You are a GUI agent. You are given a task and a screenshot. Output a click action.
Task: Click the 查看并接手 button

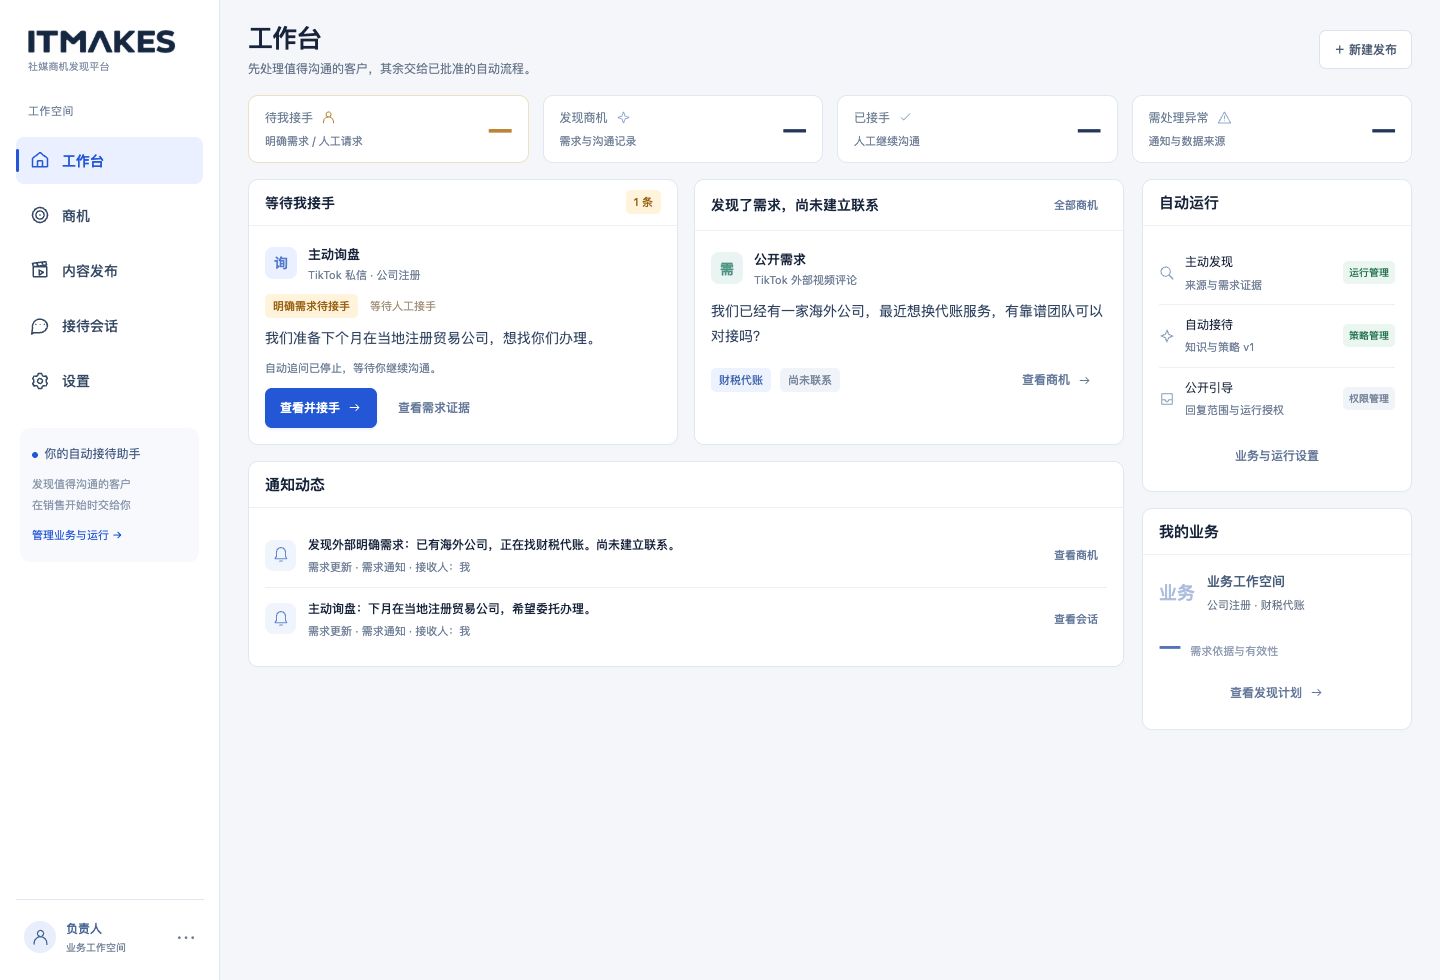point(321,408)
